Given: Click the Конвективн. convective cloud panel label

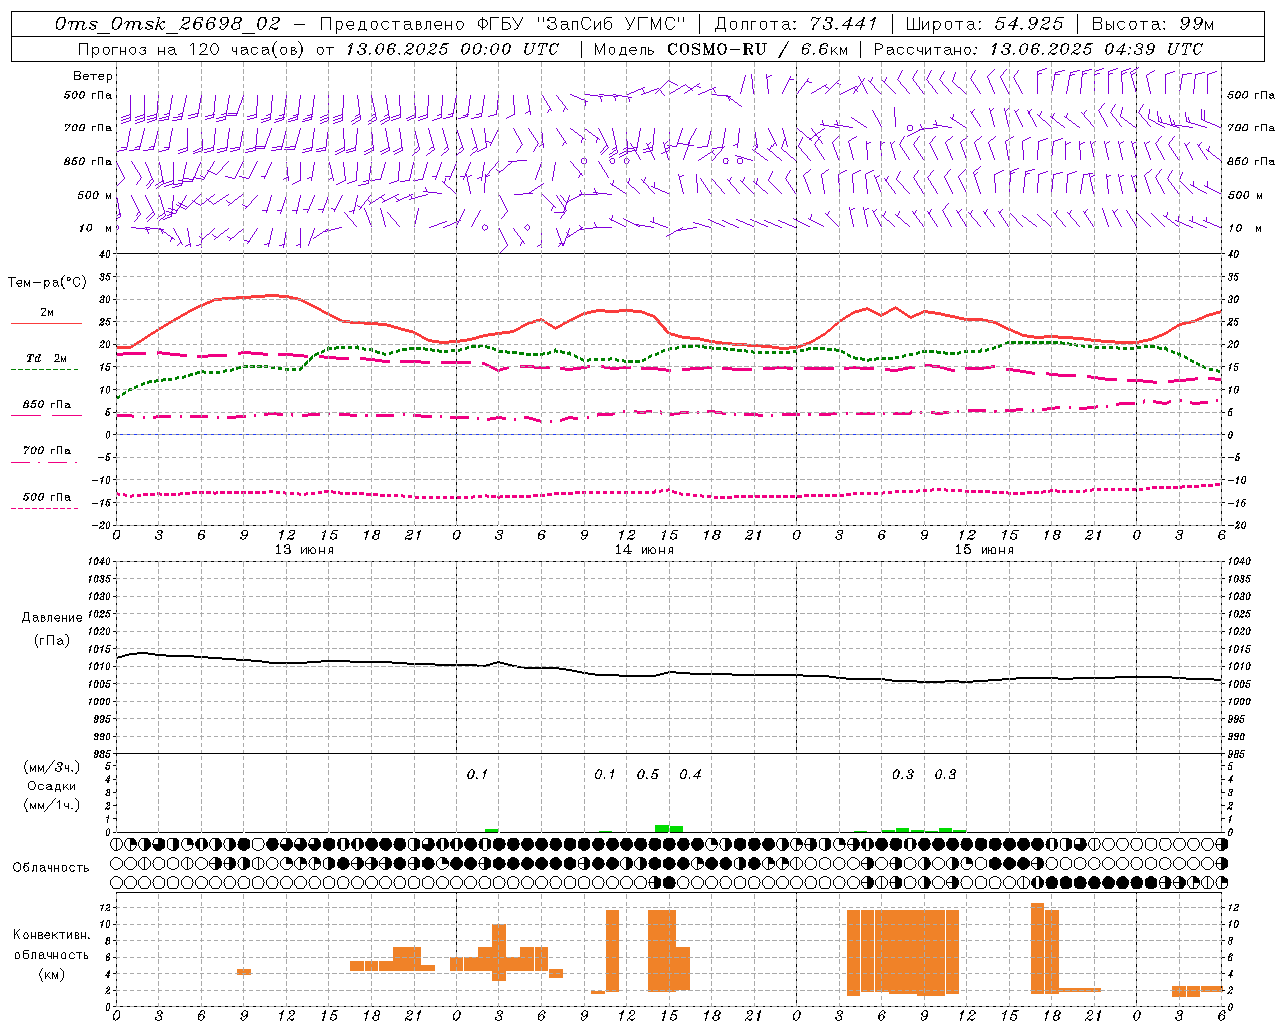Looking at the screenshot, I should (x=52, y=935).
